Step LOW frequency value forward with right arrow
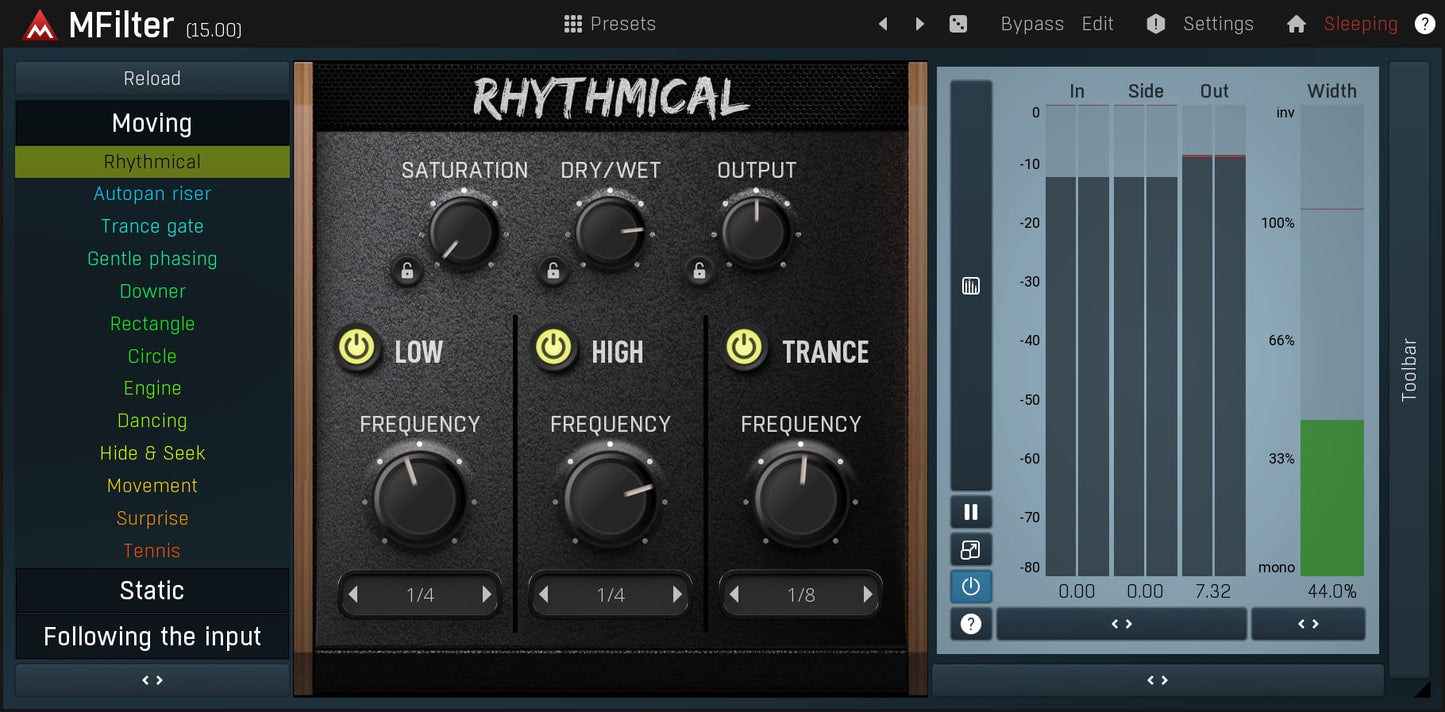This screenshot has width=1445, height=712. [487, 595]
